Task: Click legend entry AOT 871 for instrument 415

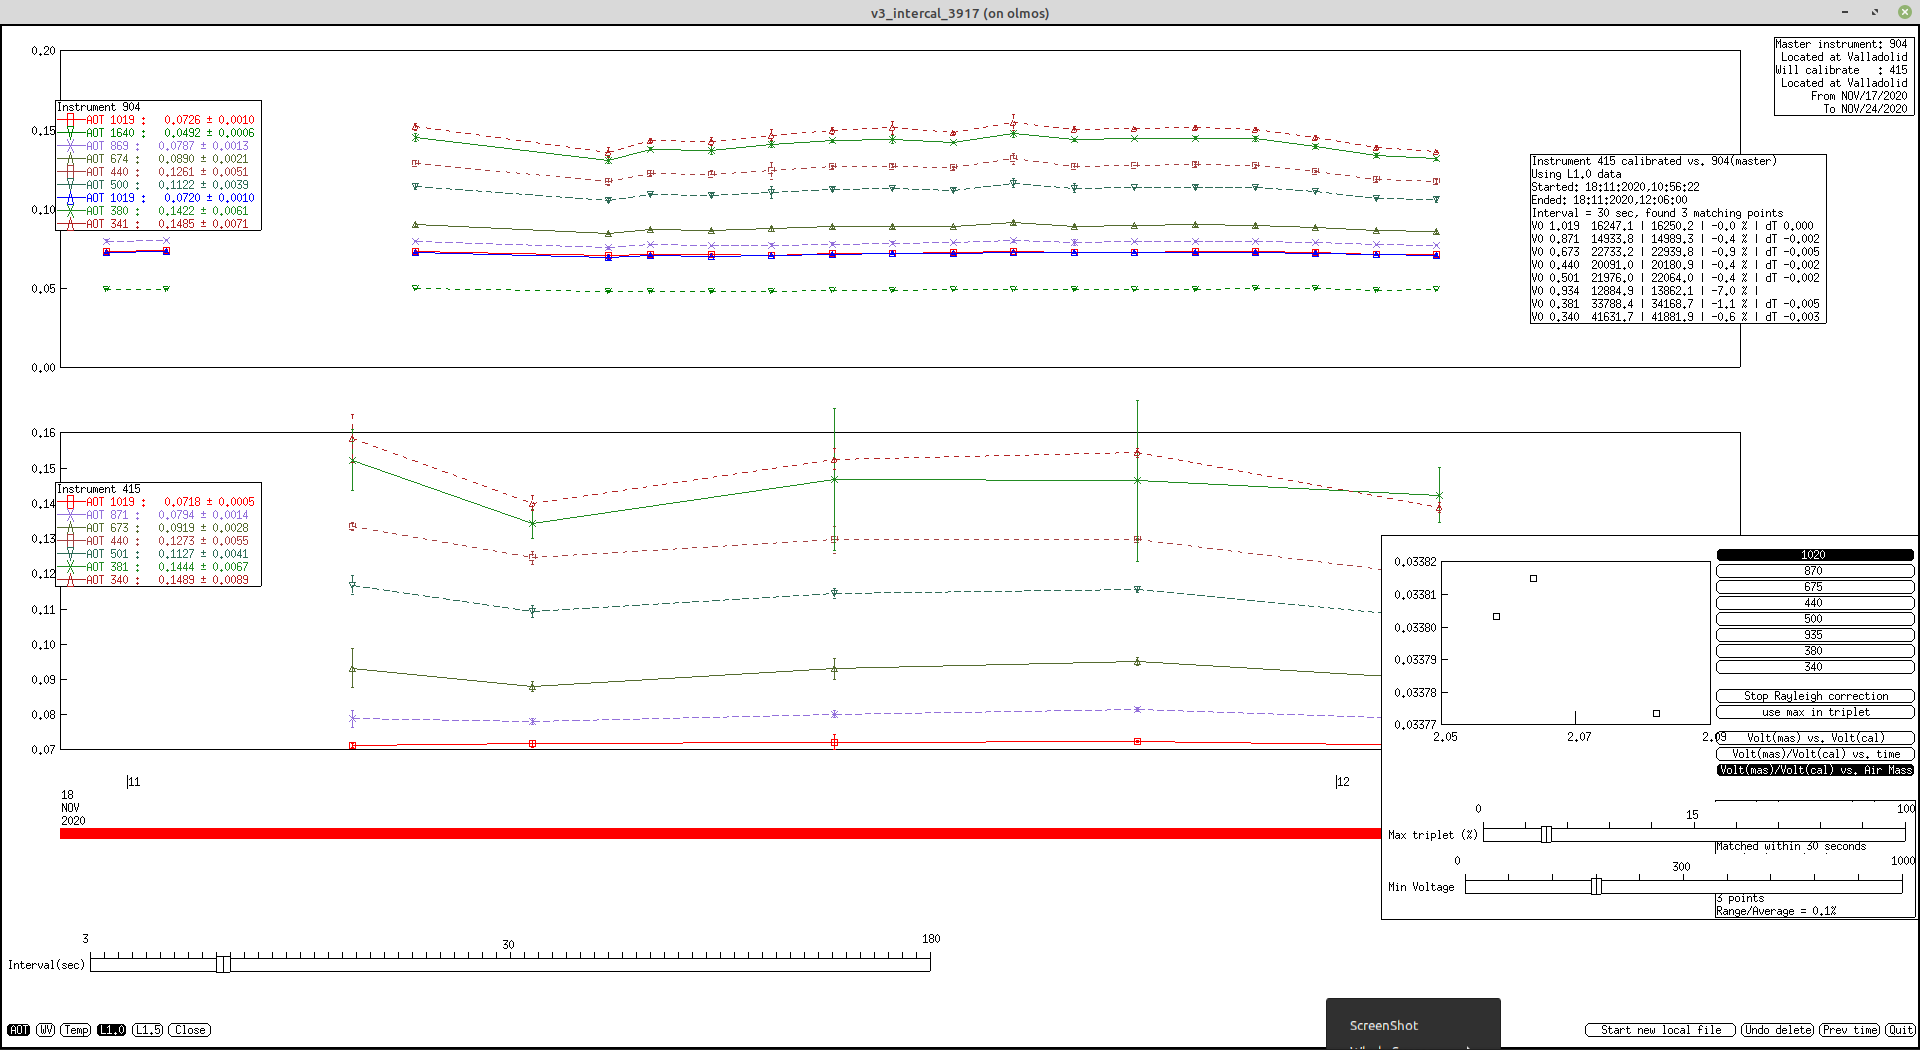Action: pyautogui.click(x=157, y=515)
